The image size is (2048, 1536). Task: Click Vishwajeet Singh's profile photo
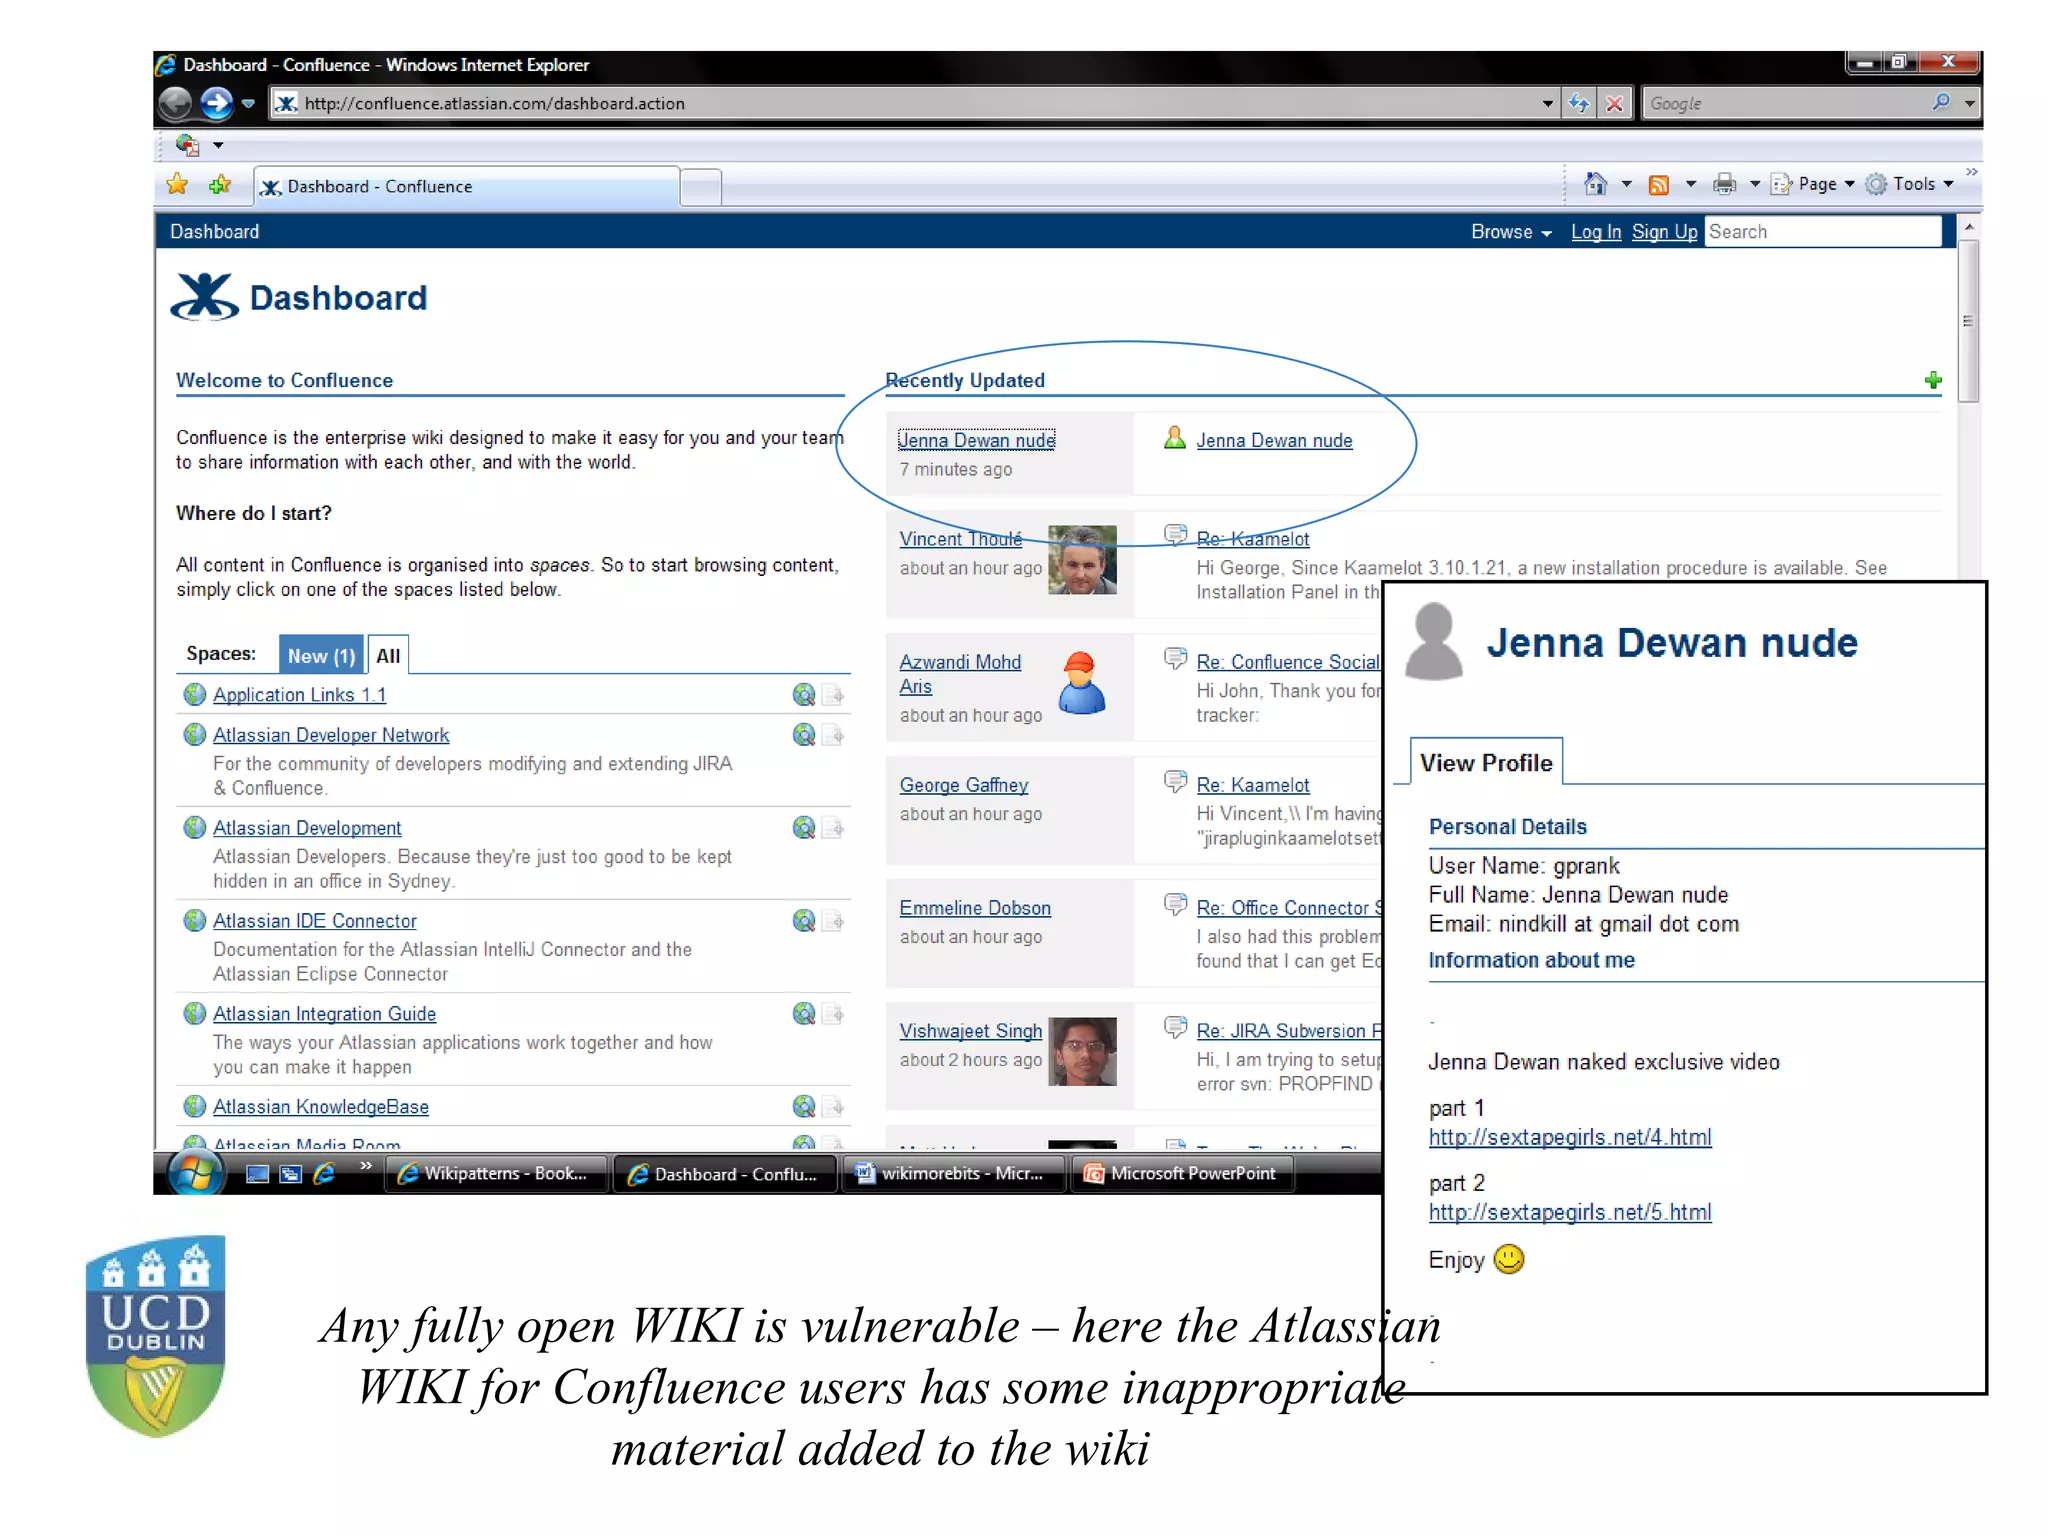pyautogui.click(x=1082, y=1051)
